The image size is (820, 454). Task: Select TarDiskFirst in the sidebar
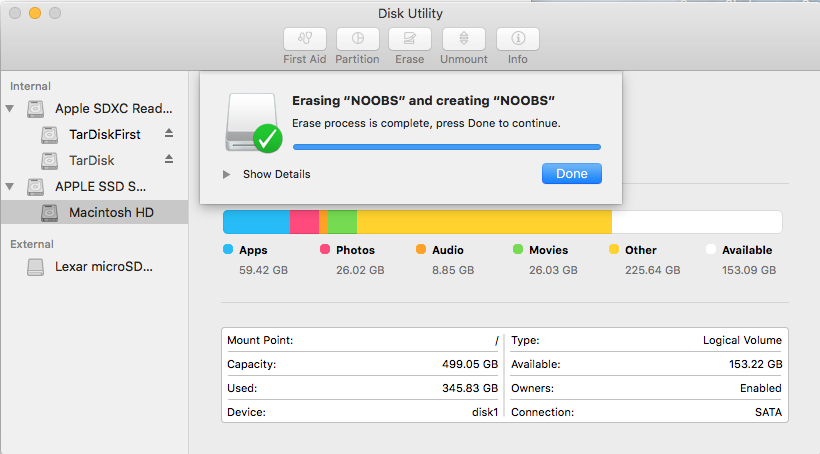click(105, 134)
